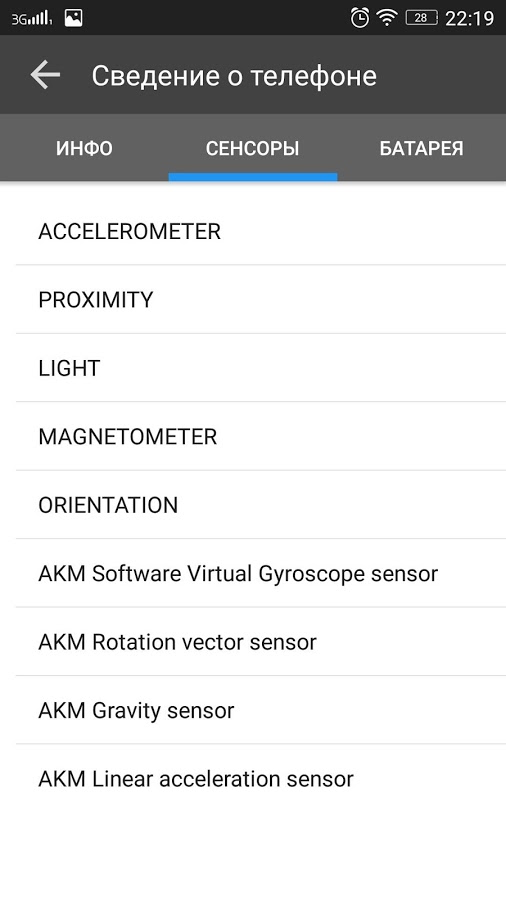Open AKM Software Virtual Gyroscope sensor
The height and width of the screenshot is (900, 506).
(253, 573)
